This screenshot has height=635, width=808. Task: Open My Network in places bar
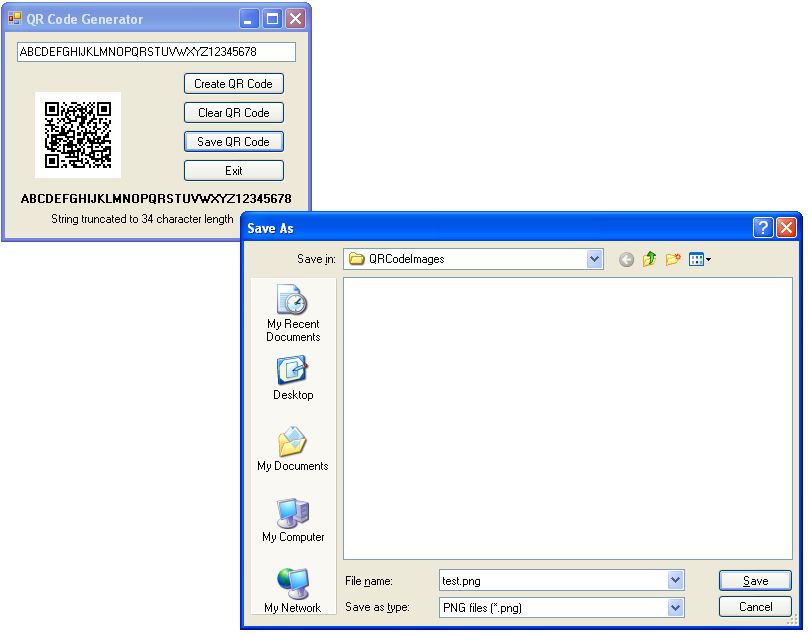[293, 590]
